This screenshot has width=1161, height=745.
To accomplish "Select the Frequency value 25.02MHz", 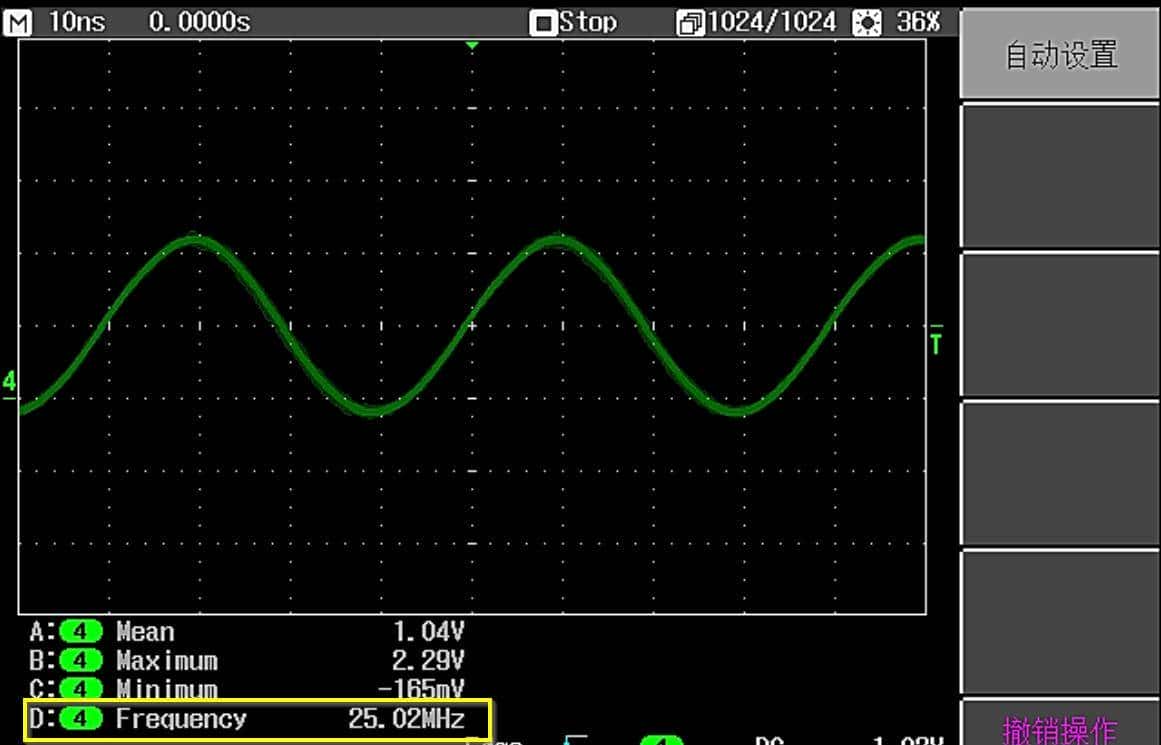I will 406,719.
